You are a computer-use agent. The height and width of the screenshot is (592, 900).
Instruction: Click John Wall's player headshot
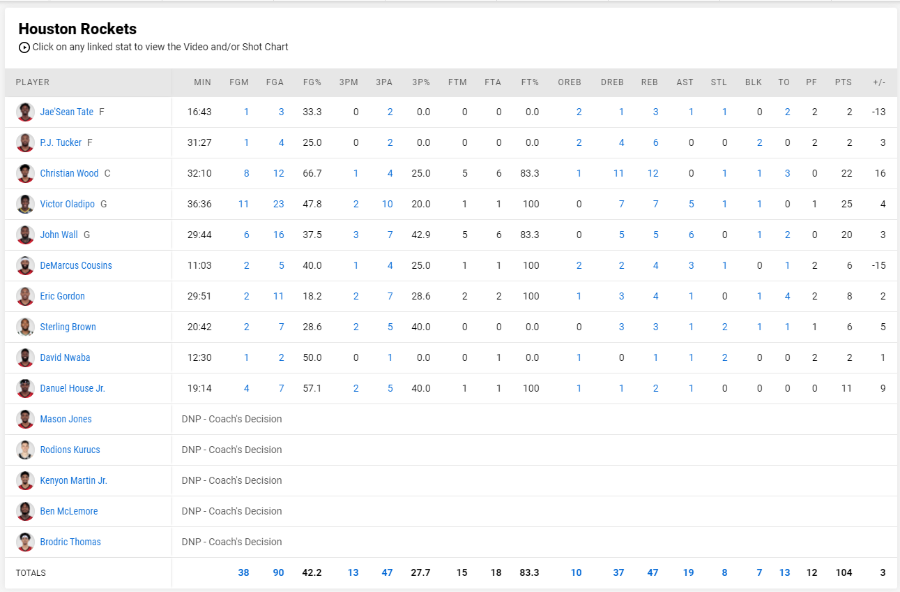25,235
